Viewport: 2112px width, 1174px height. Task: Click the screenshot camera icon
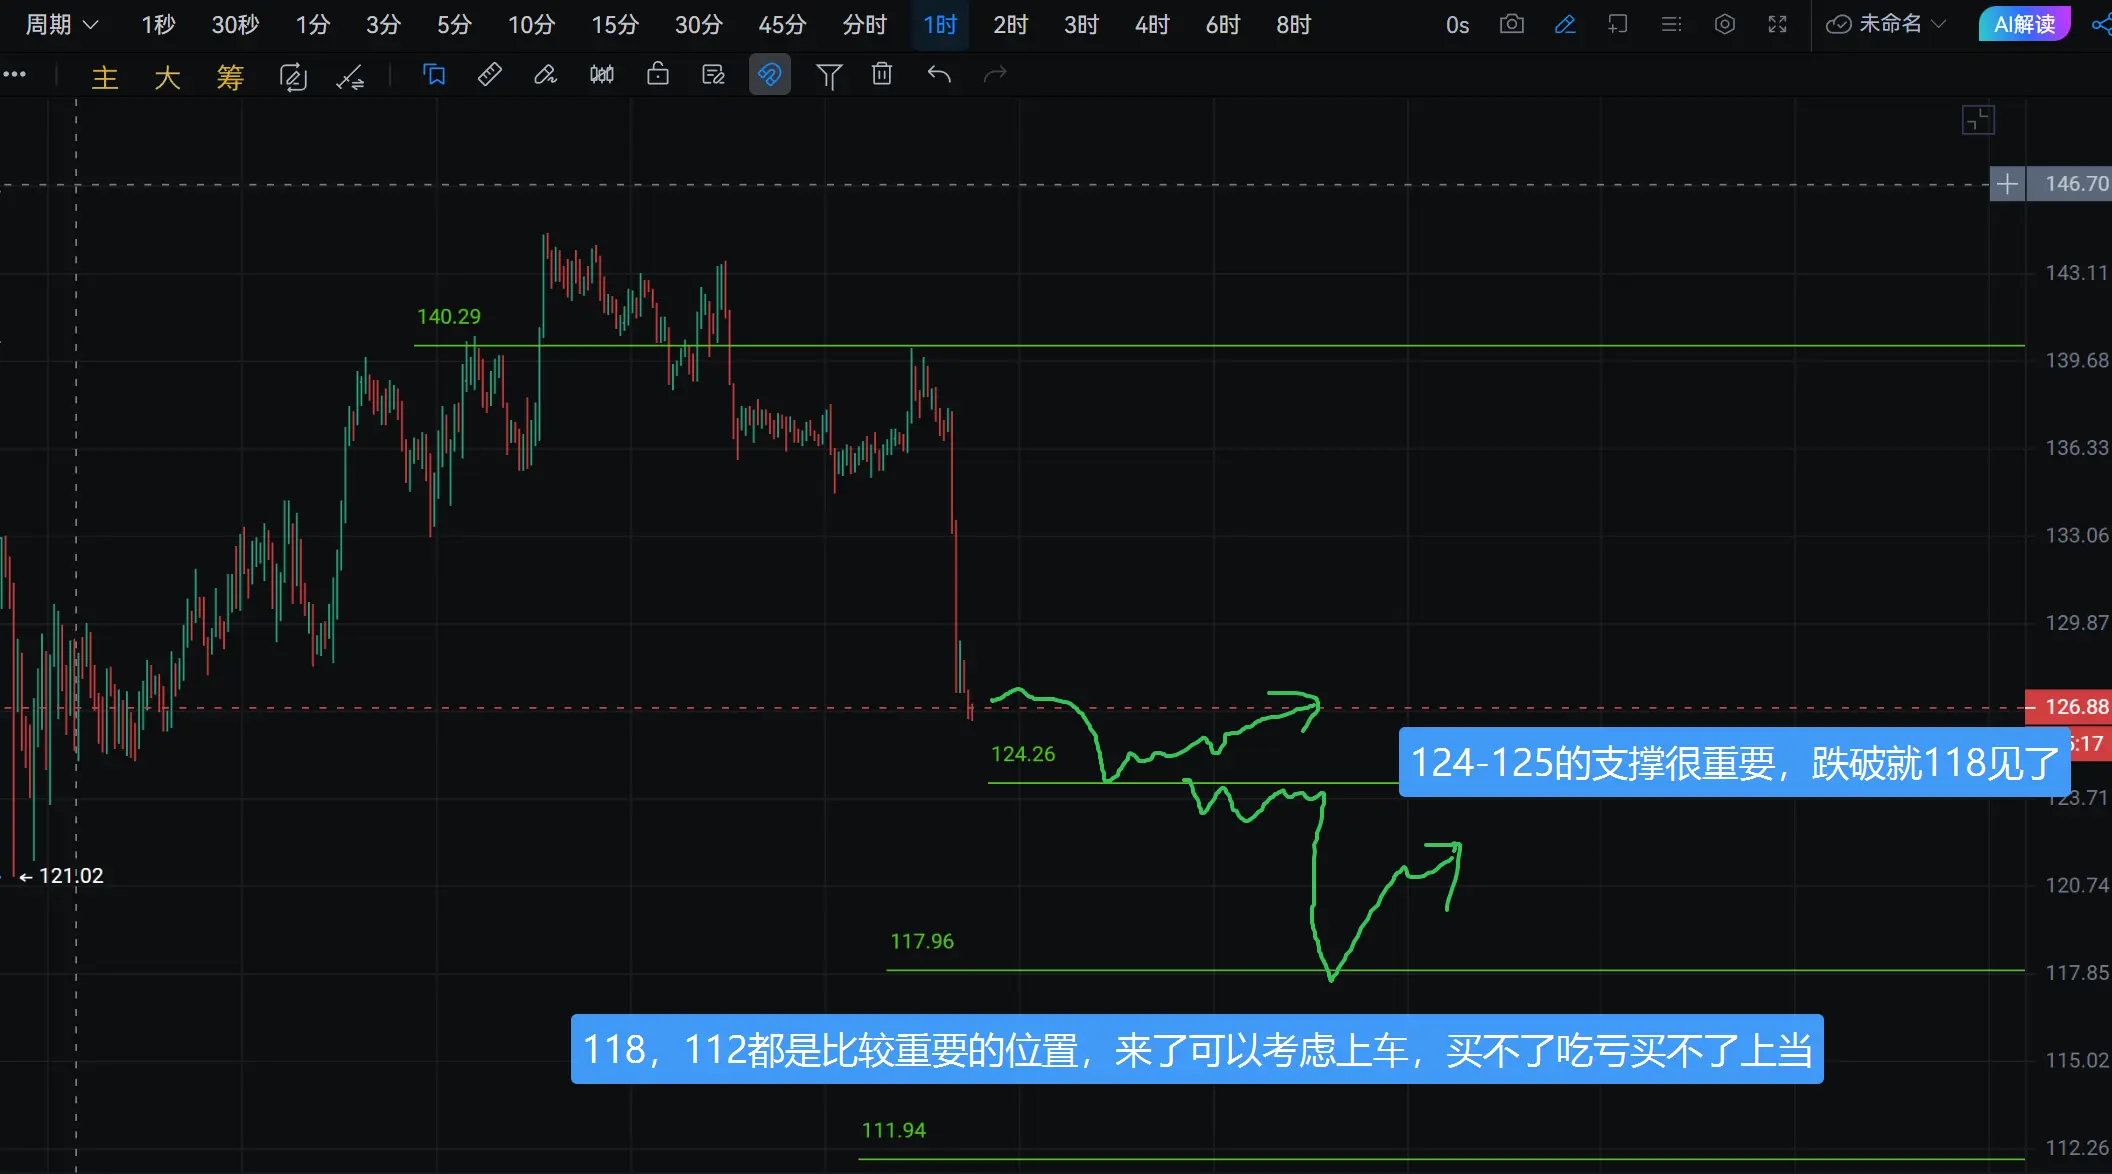click(1511, 24)
